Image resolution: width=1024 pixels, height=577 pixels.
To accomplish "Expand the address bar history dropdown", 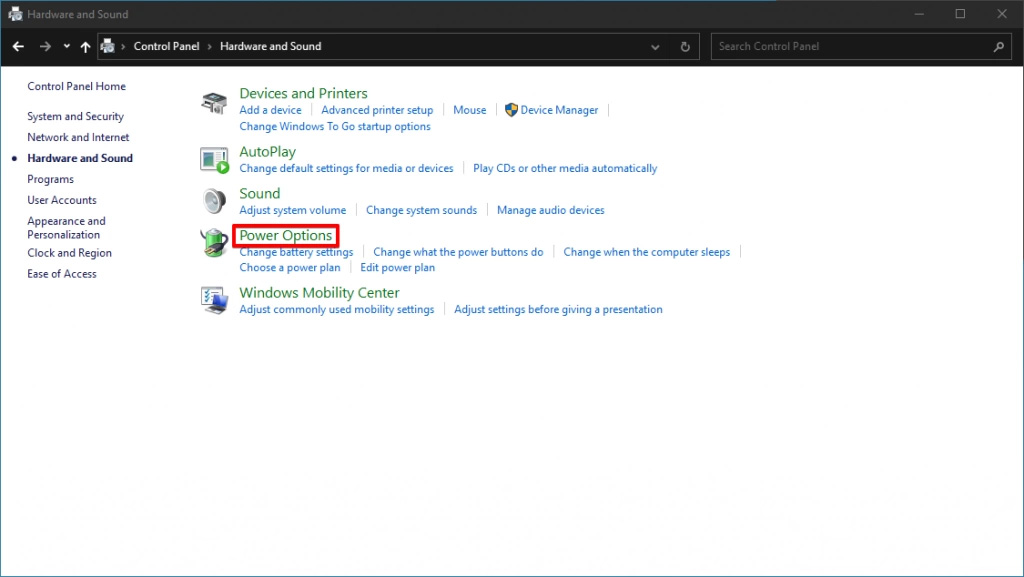I will pyautogui.click(x=655, y=47).
